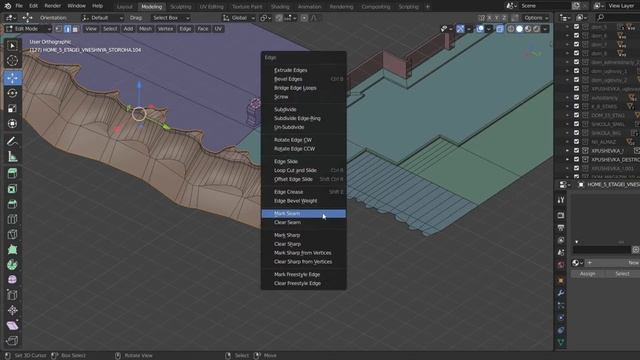The width and height of the screenshot is (640, 360).
Task: Uncheck SHKOLA_BIG collection checkbox
Action: pyautogui.click(x=576, y=133)
